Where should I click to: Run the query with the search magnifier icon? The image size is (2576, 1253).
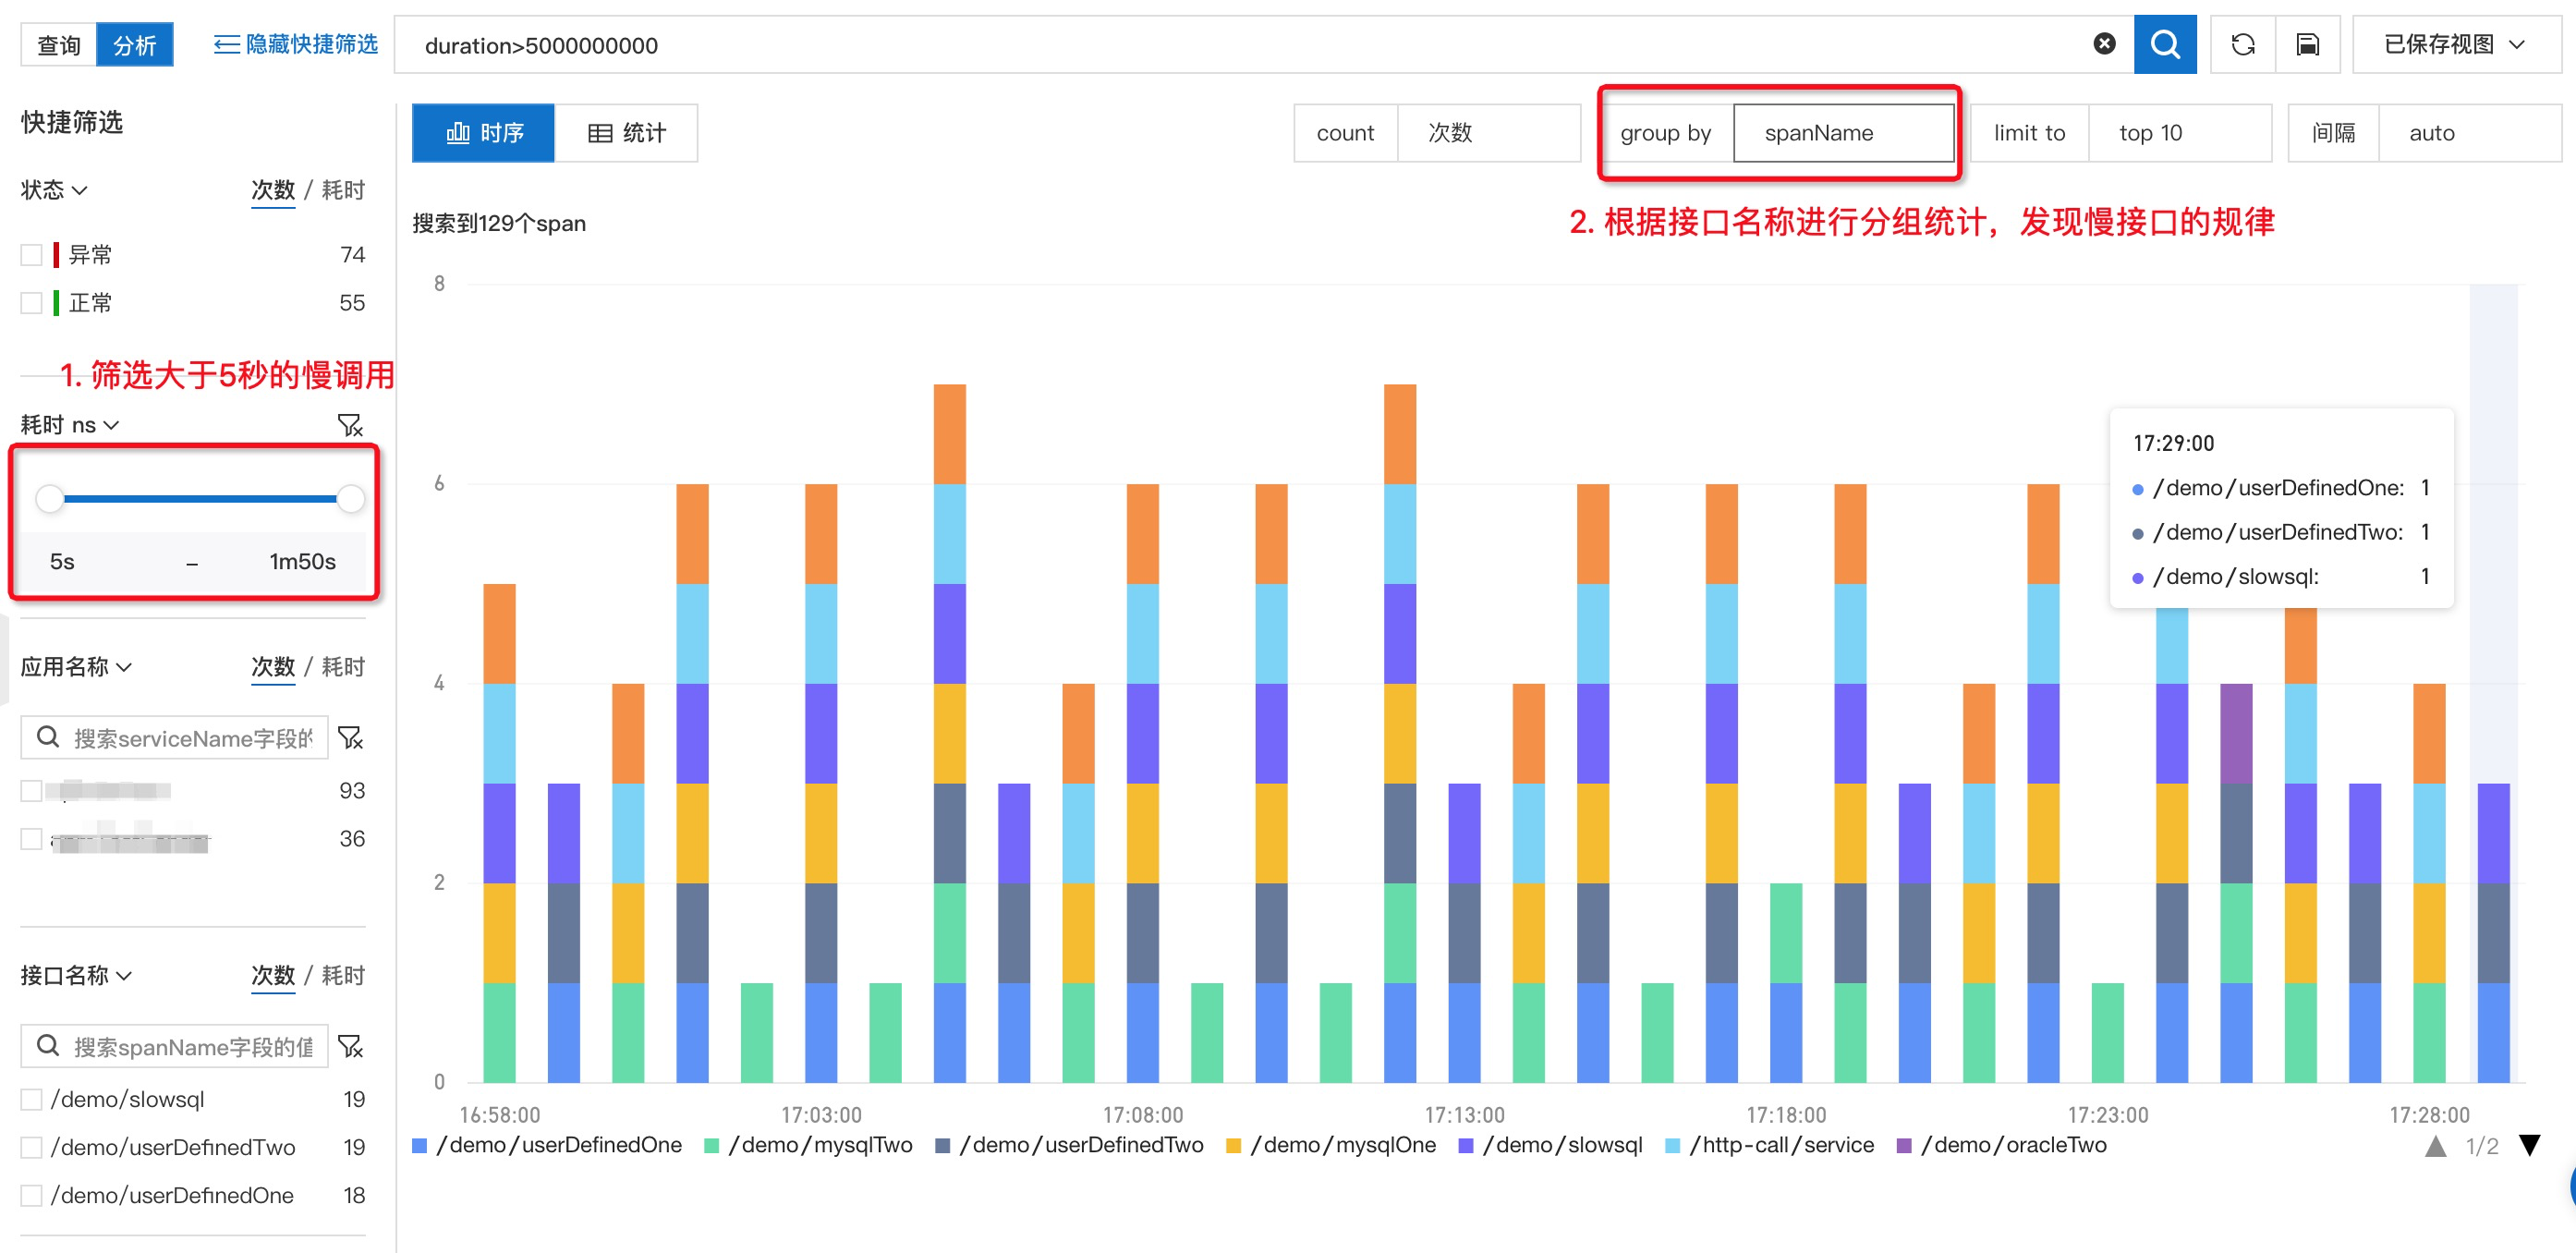point(2165,44)
